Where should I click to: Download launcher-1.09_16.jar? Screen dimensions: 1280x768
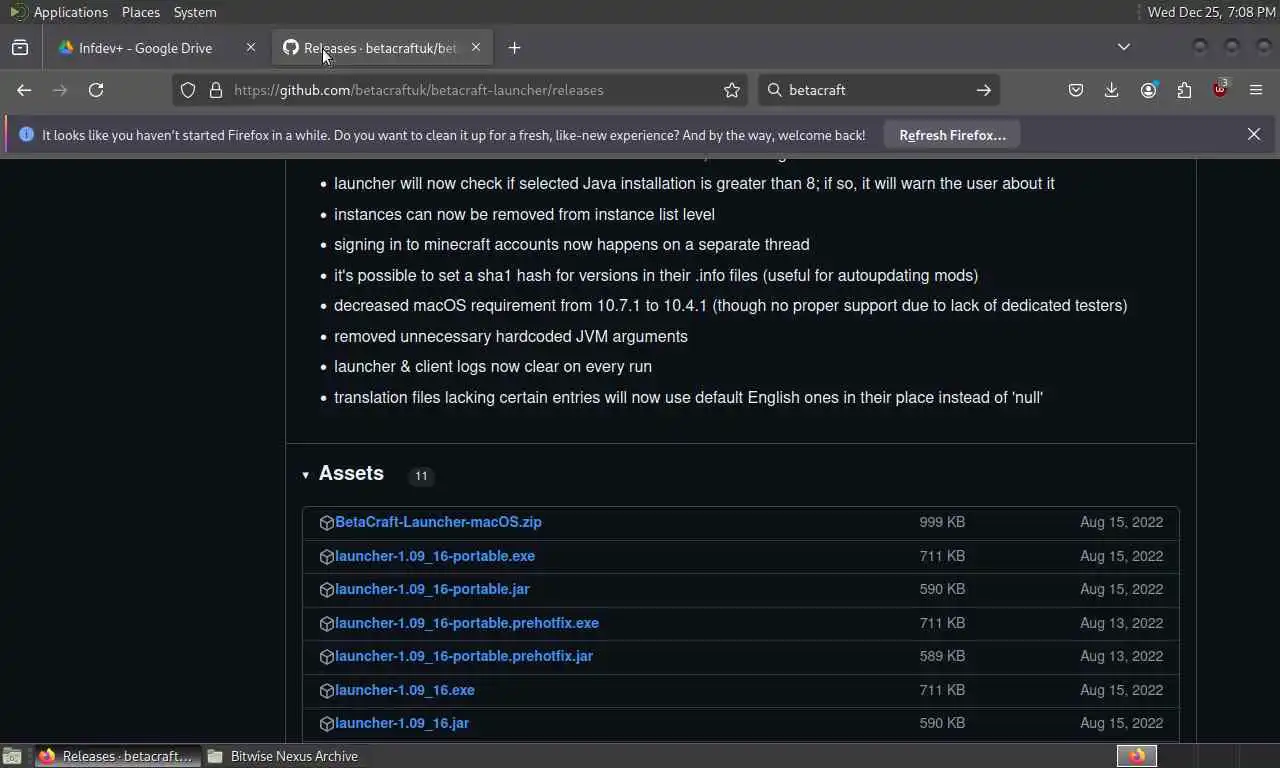(x=402, y=723)
